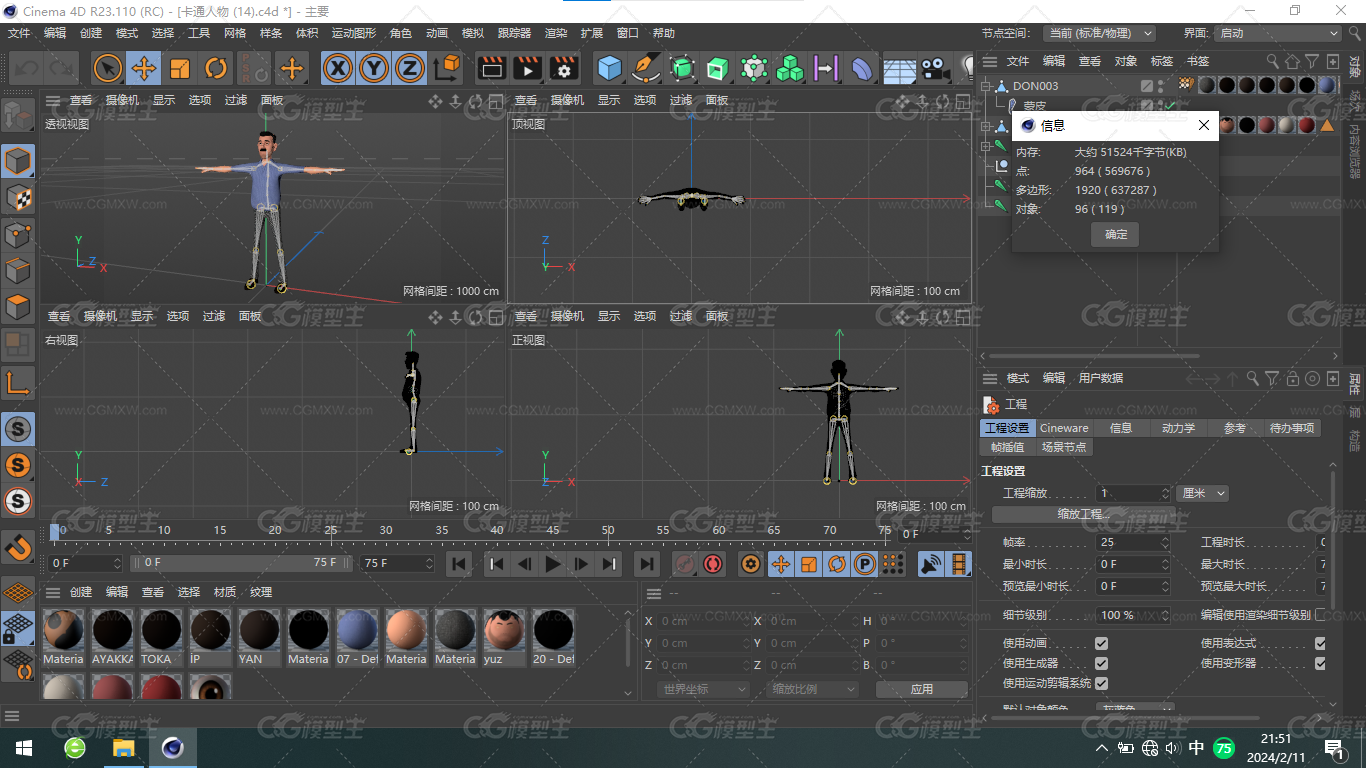This screenshot has height=768, width=1366.
Task: Click 确定 in the 信息 dialog
Action: pyautogui.click(x=1116, y=234)
